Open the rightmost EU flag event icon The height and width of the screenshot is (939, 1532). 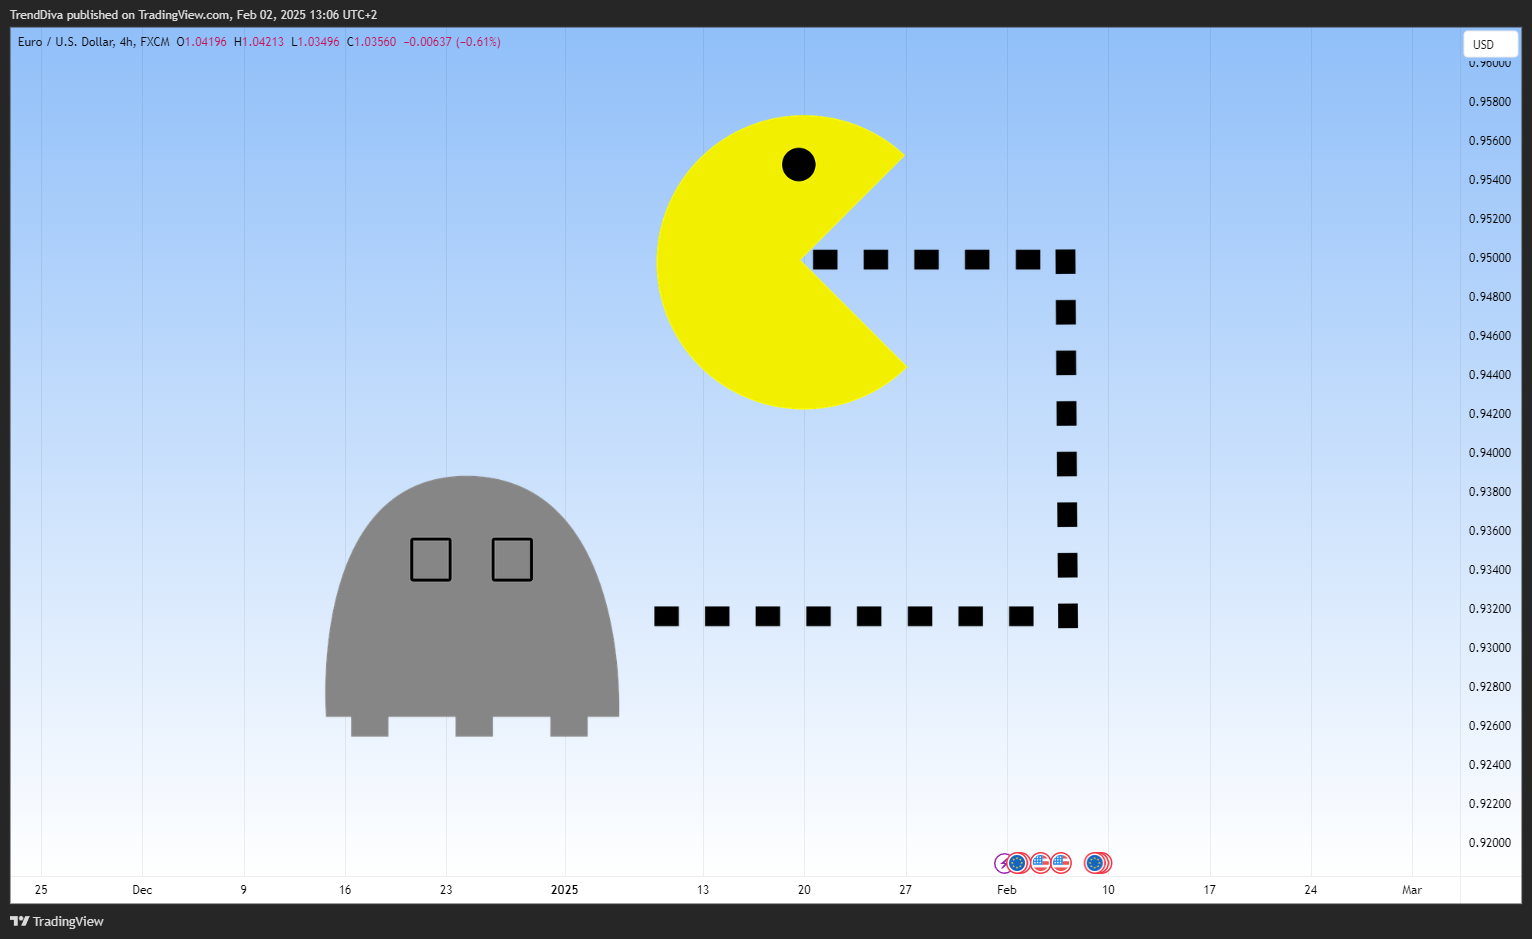coord(1096,863)
